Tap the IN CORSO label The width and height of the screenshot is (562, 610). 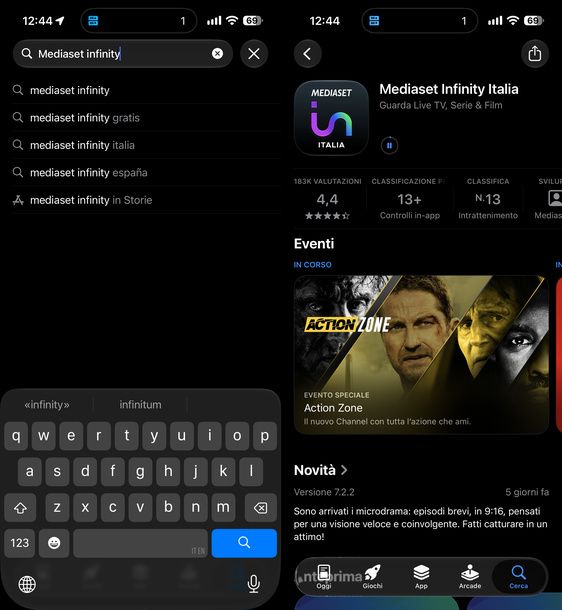tap(312, 265)
